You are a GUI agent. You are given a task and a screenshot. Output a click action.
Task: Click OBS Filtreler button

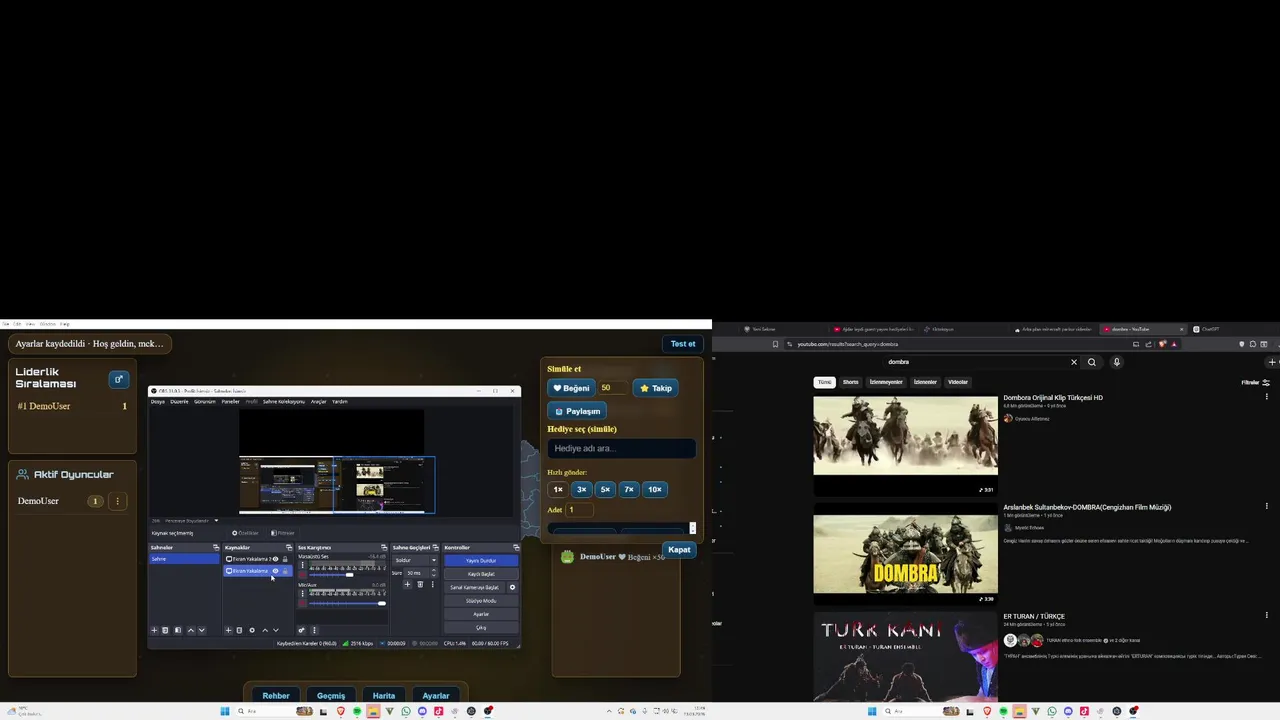point(283,533)
